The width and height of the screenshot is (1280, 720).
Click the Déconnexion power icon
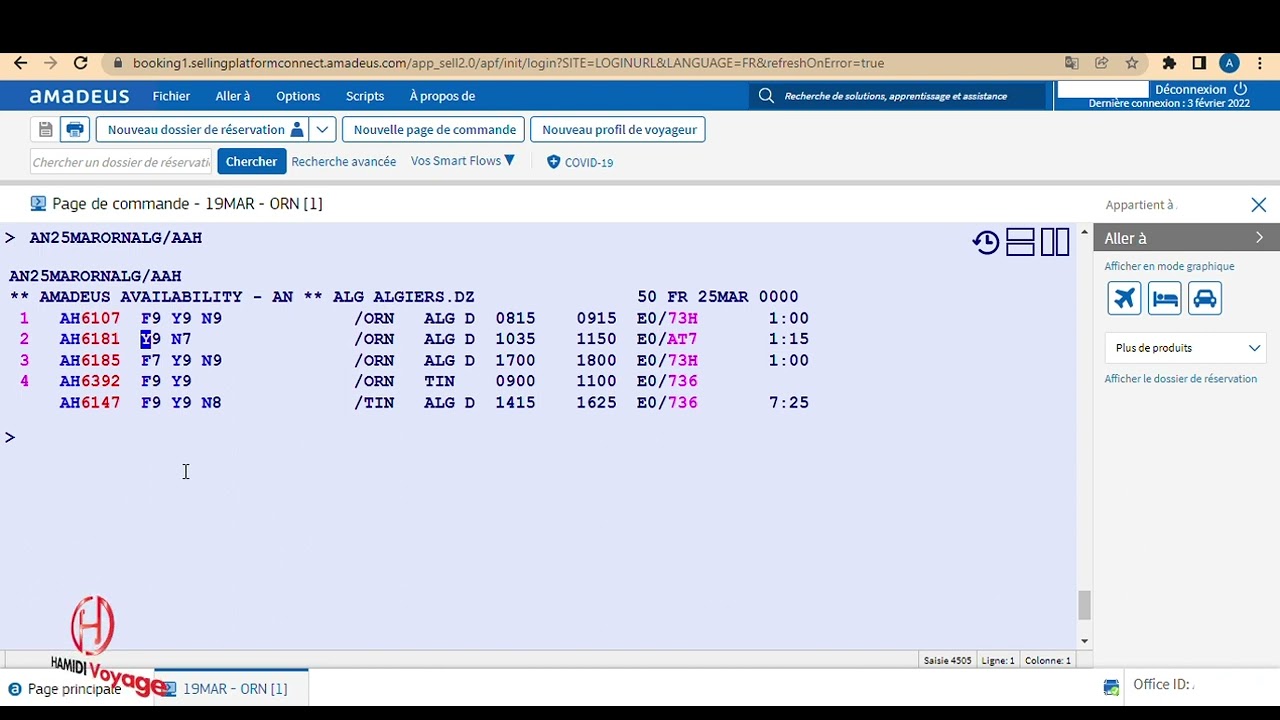coord(1241,89)
